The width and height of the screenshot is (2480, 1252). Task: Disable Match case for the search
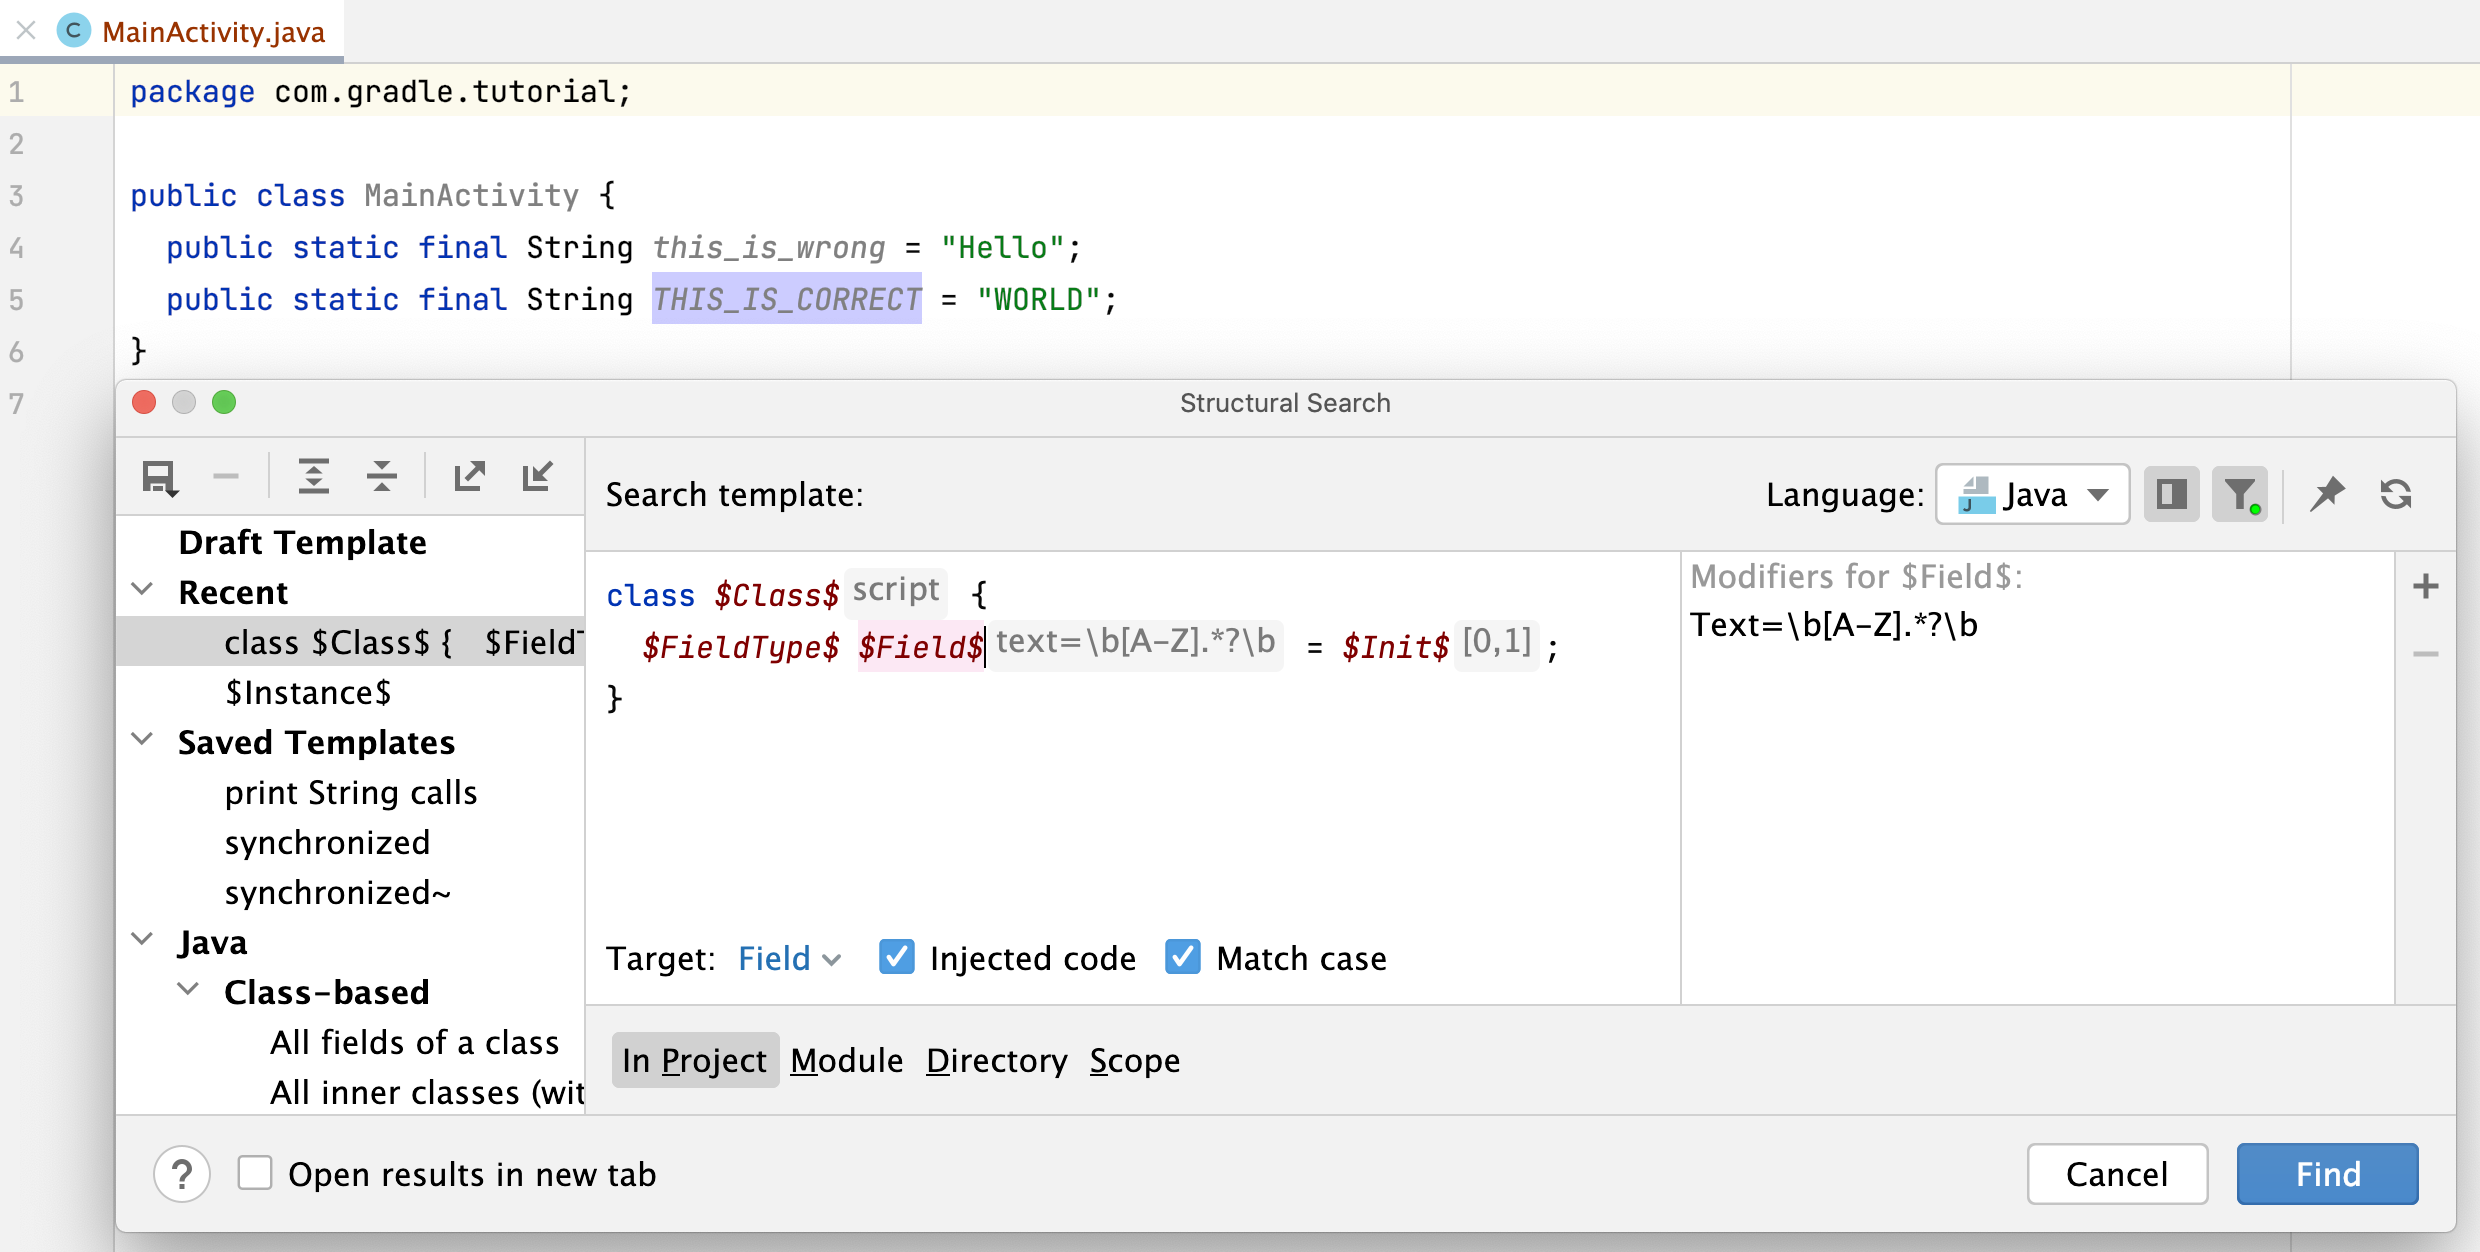pyautogui.click(x=1182, y=957)
